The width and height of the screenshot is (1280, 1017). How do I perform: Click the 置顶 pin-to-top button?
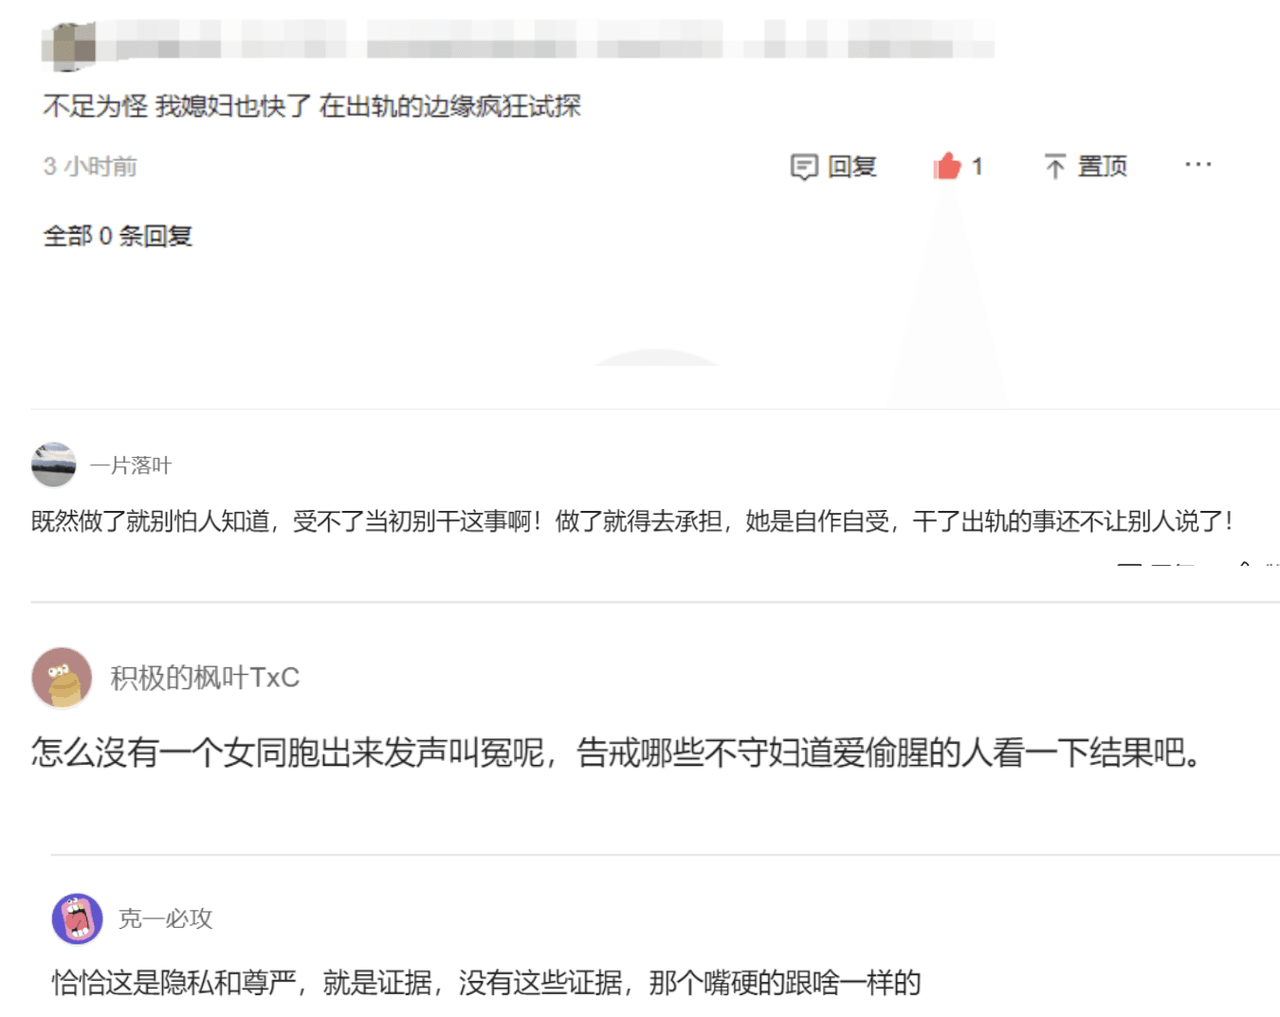click(1085, 166)
